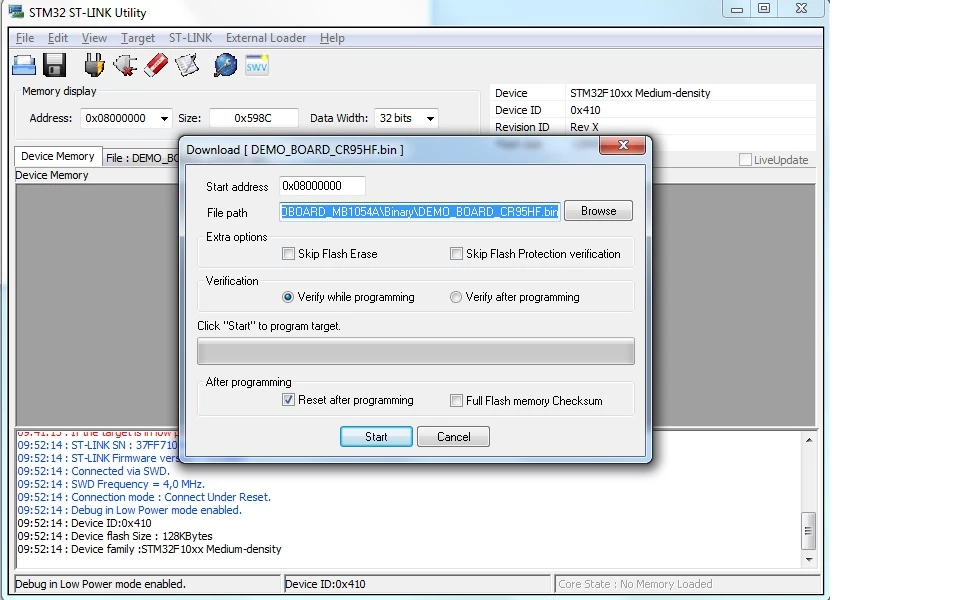Click the memory Size field 0x598C
The height and width of the screenshot is (600, 968).
tap(253, 118)
